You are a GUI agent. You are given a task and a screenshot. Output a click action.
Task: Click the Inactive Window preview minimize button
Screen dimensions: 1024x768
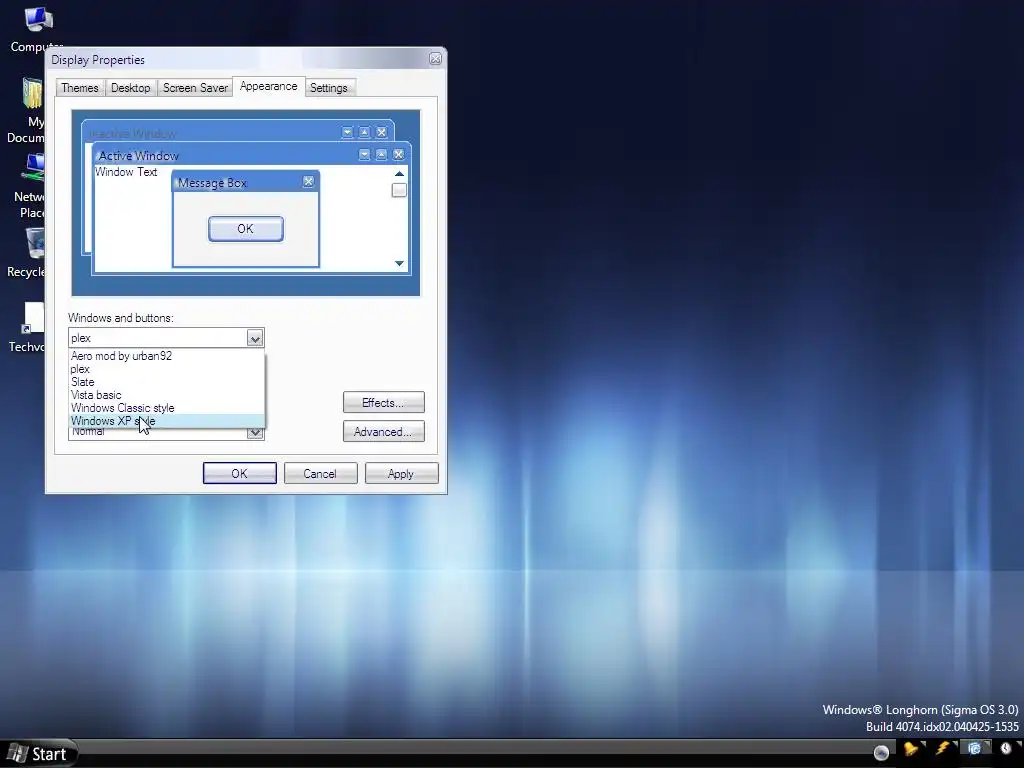[x=347, y=132]
